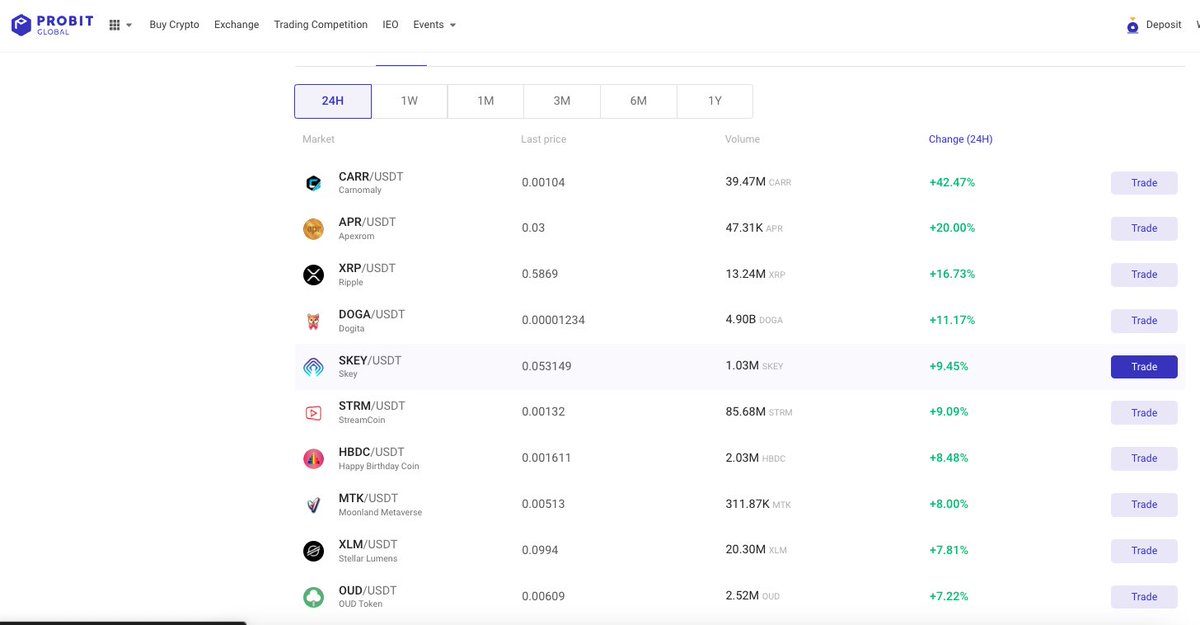Viewport: 1200px width, 625px height.
Task: Open the OUD/USDT market name
Action: [x=368, y=590]
